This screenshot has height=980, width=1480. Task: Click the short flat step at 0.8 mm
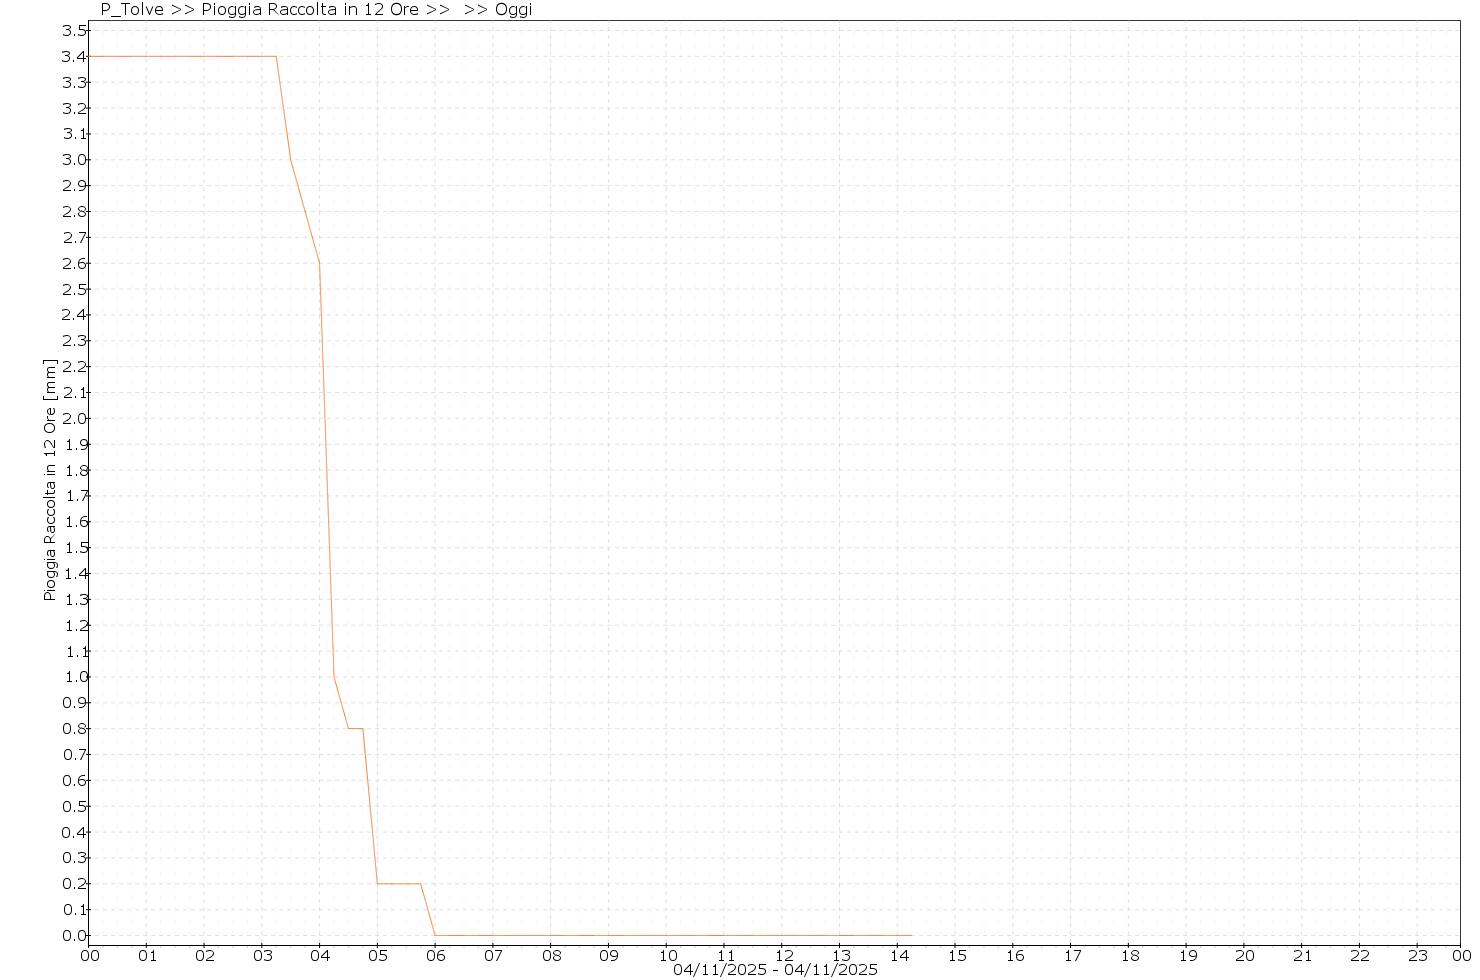pyautogui.click(x=355, y=728)
